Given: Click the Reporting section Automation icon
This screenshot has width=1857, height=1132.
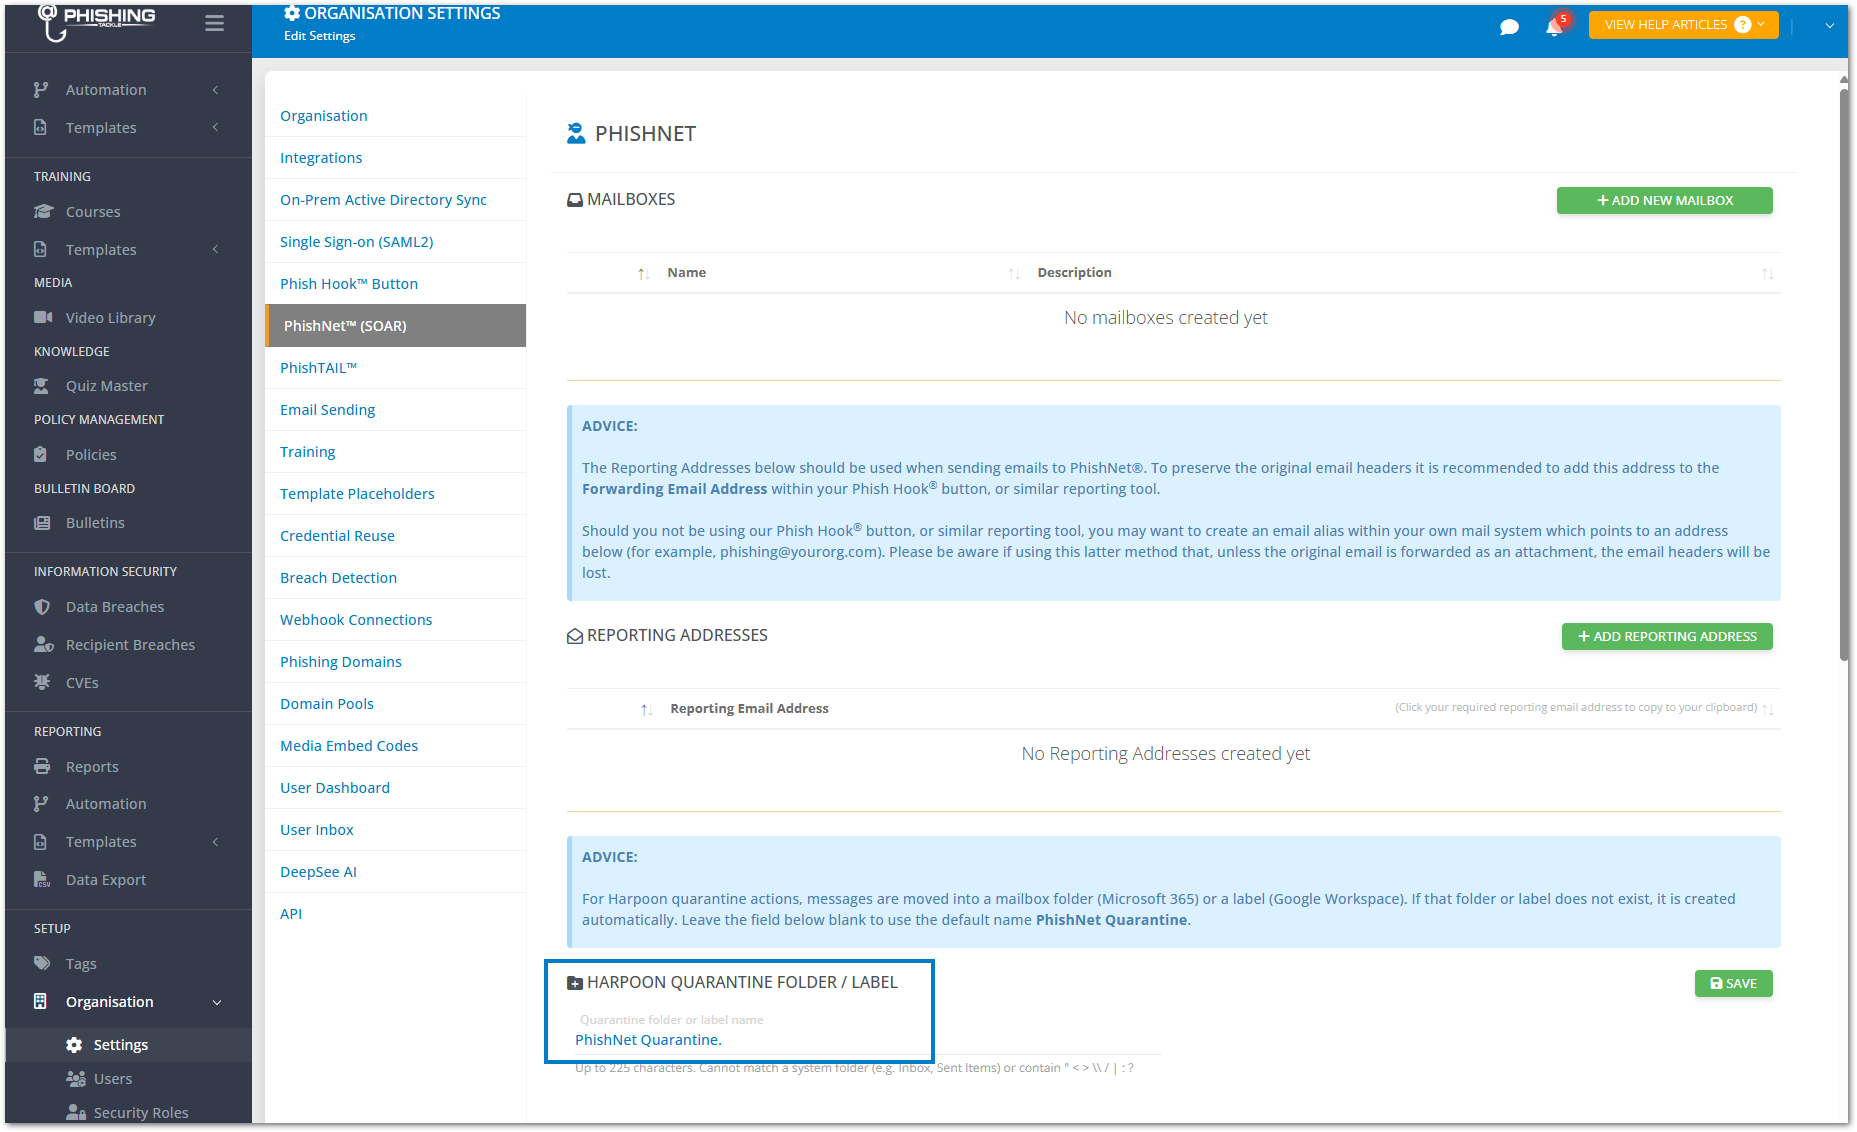Looking at the screenshot, I should [41, 804].
